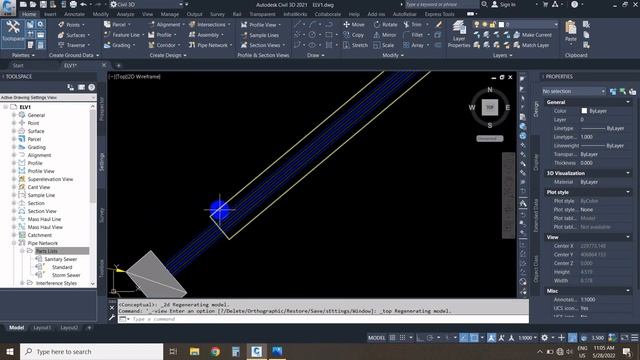Click the Sample Lines tool
The height and width of the screenshot is (360, 640).
pyautogui.click(x=260, y=35)
